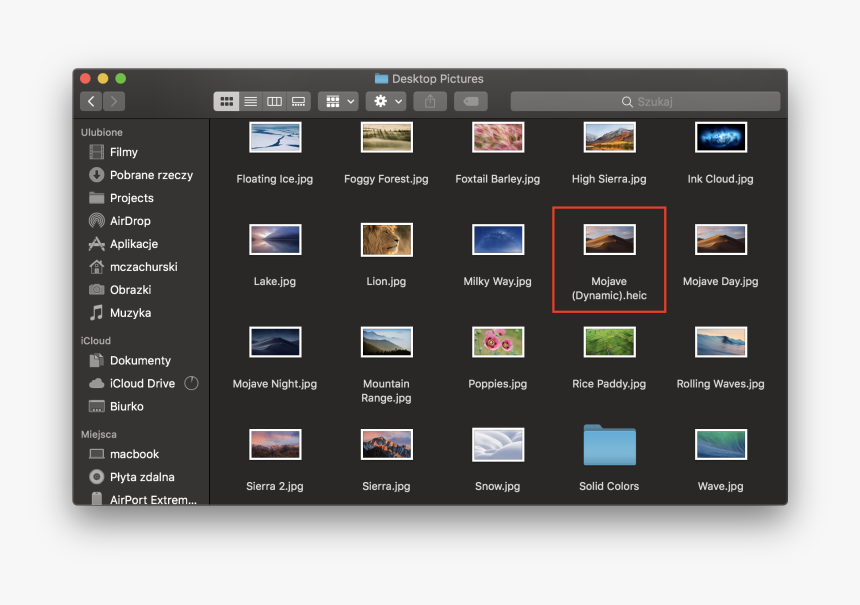Click the back navigation button
The width and height of the screenshot is (860, 605).
click(x=91, y=100)
